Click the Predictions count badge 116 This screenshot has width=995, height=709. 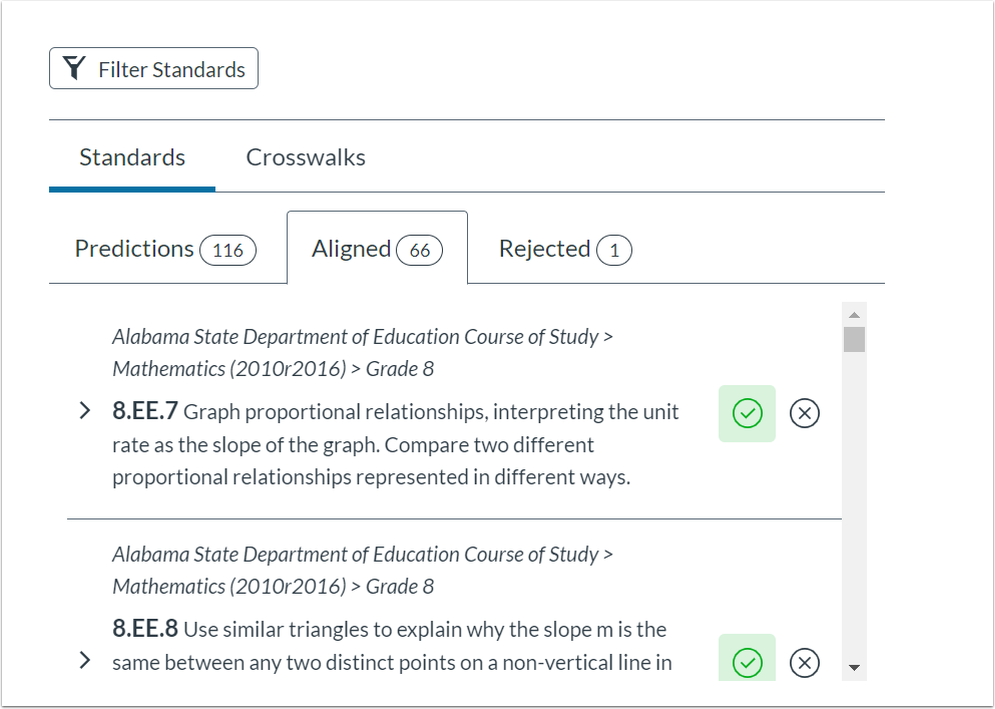pos(228,250)
